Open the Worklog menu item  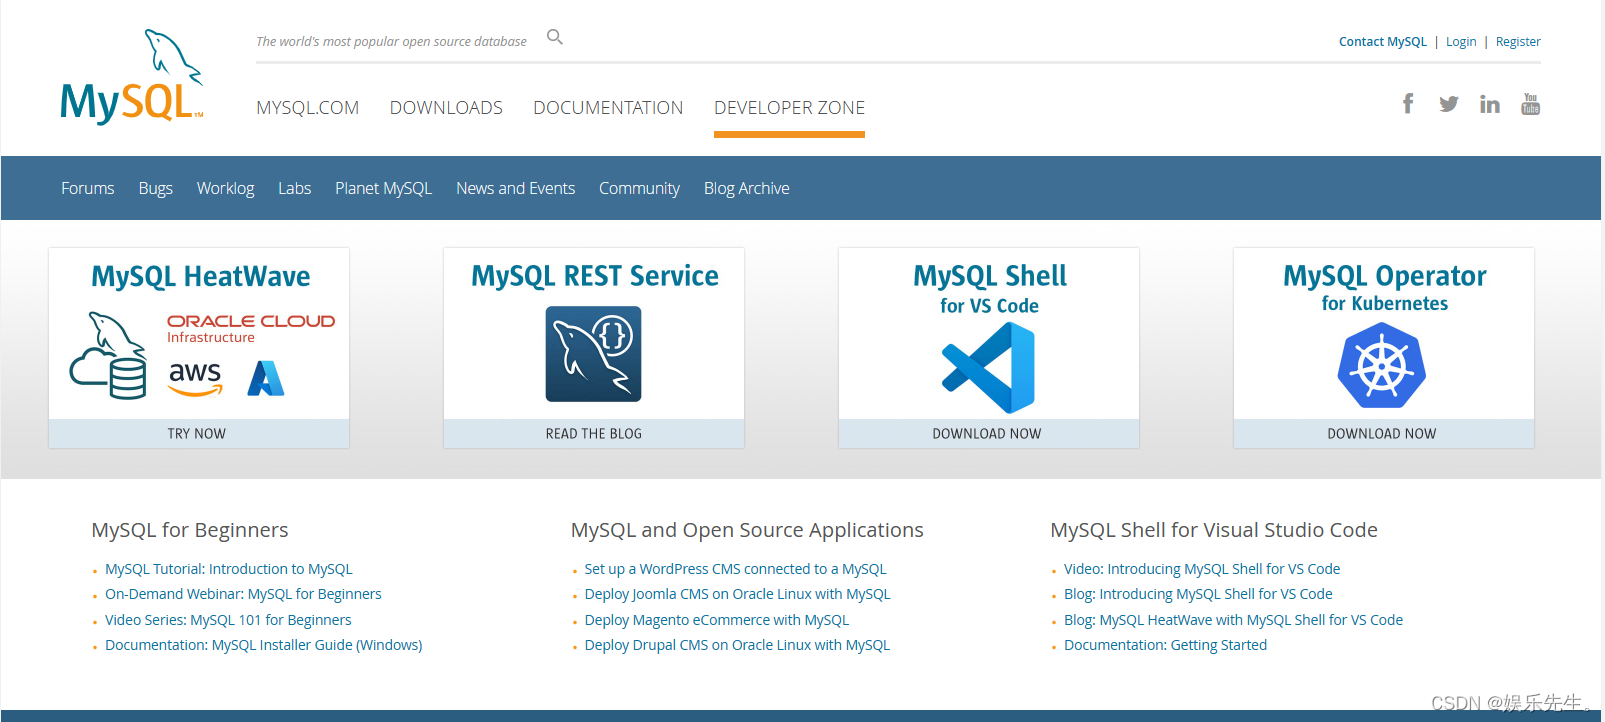pos(225,188)
